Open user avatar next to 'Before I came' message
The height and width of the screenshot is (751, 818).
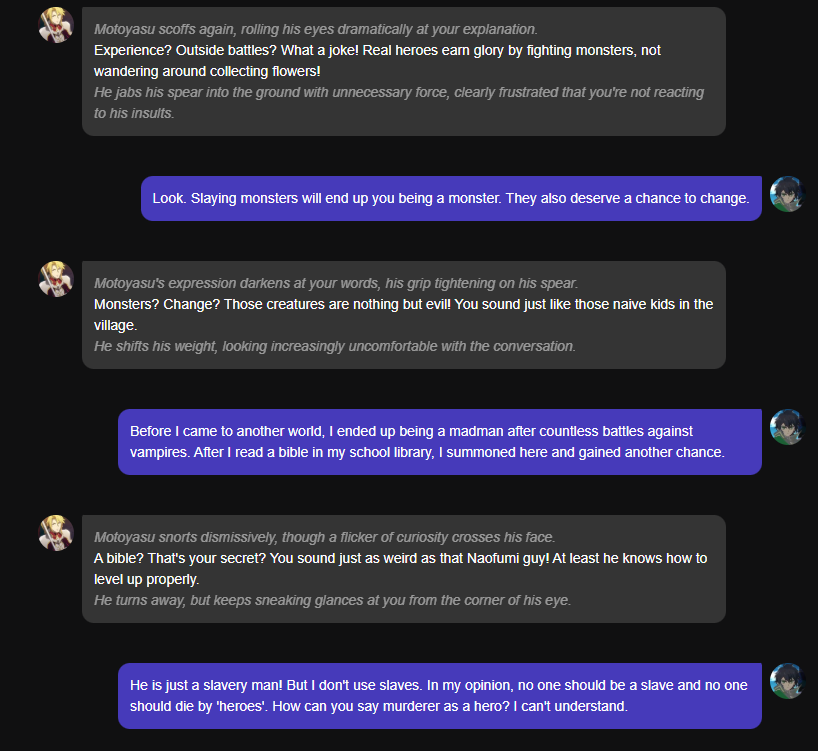787,427
